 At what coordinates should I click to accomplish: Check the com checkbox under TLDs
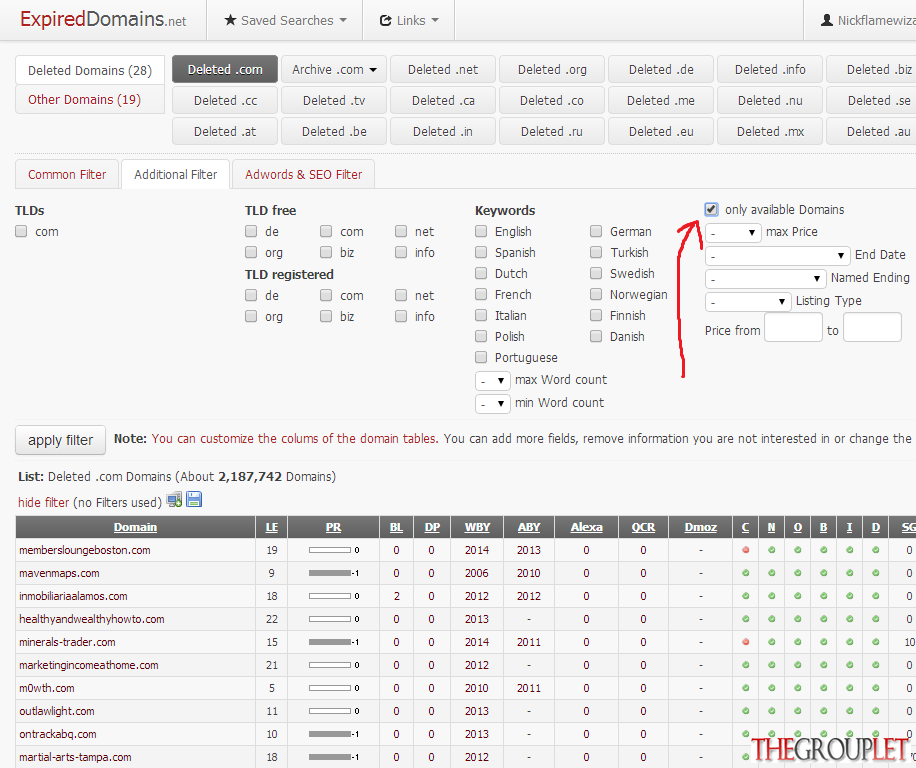point(21,231)
